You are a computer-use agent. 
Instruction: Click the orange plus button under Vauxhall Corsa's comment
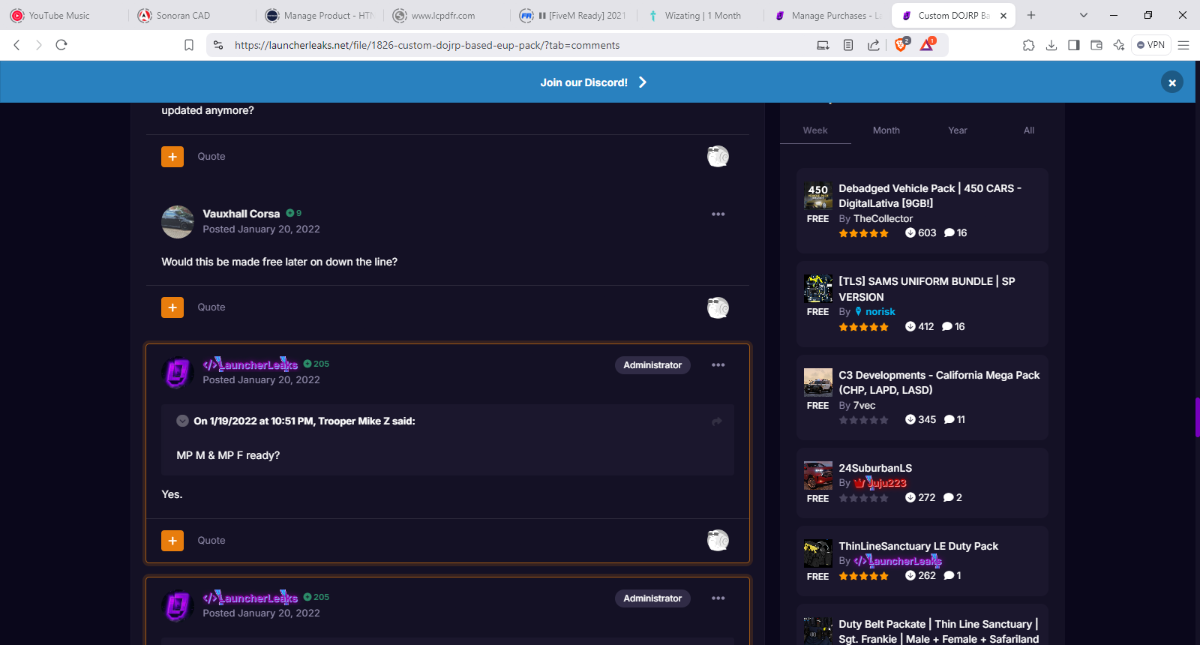[172, 307]
